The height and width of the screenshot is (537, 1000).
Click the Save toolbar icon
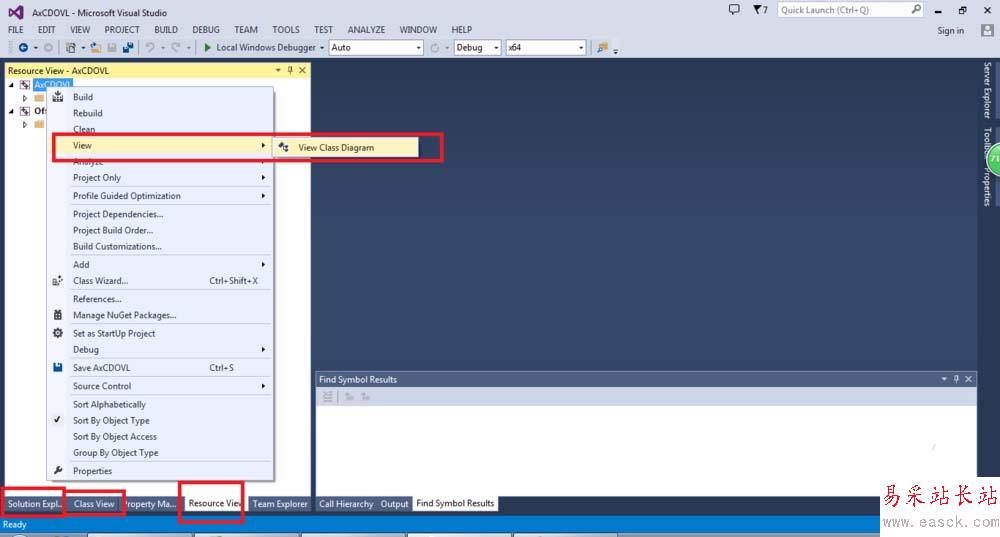coord(112,48)
